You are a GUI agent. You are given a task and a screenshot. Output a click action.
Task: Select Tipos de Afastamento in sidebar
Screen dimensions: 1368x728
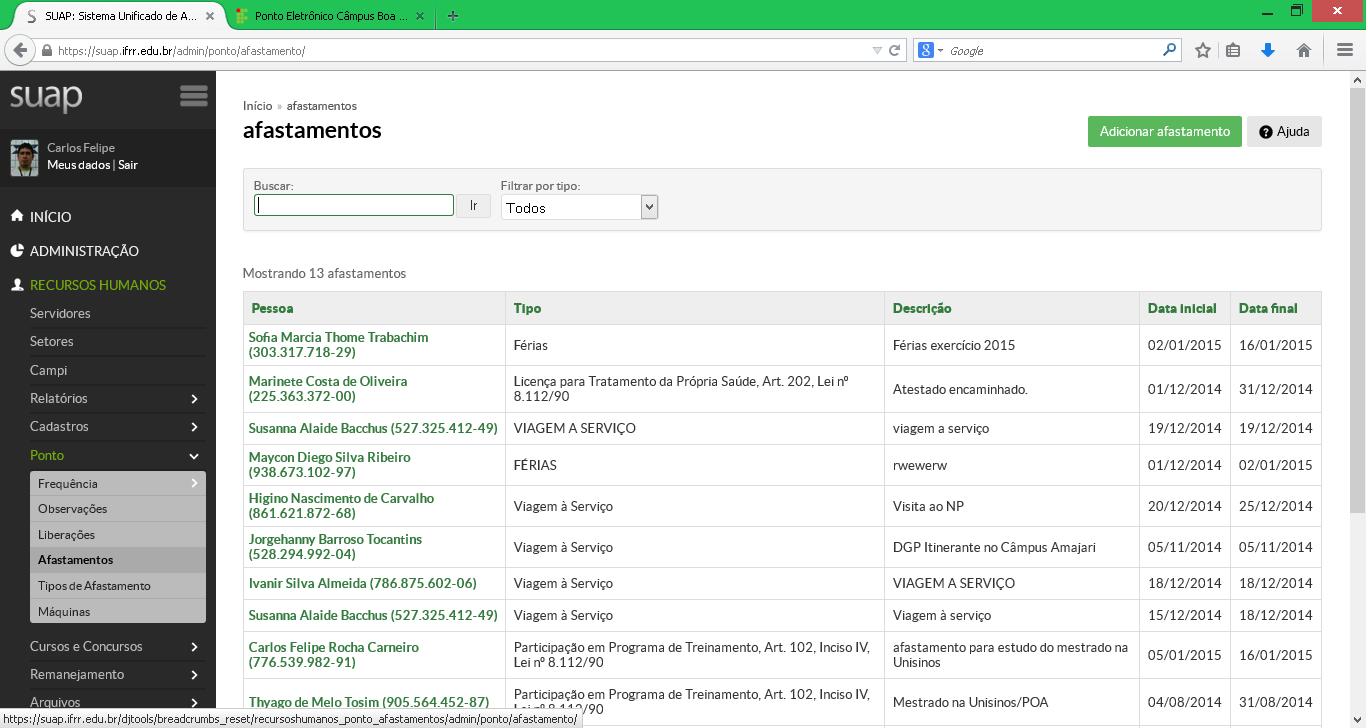pyautogui.click(x=94, y=586)
